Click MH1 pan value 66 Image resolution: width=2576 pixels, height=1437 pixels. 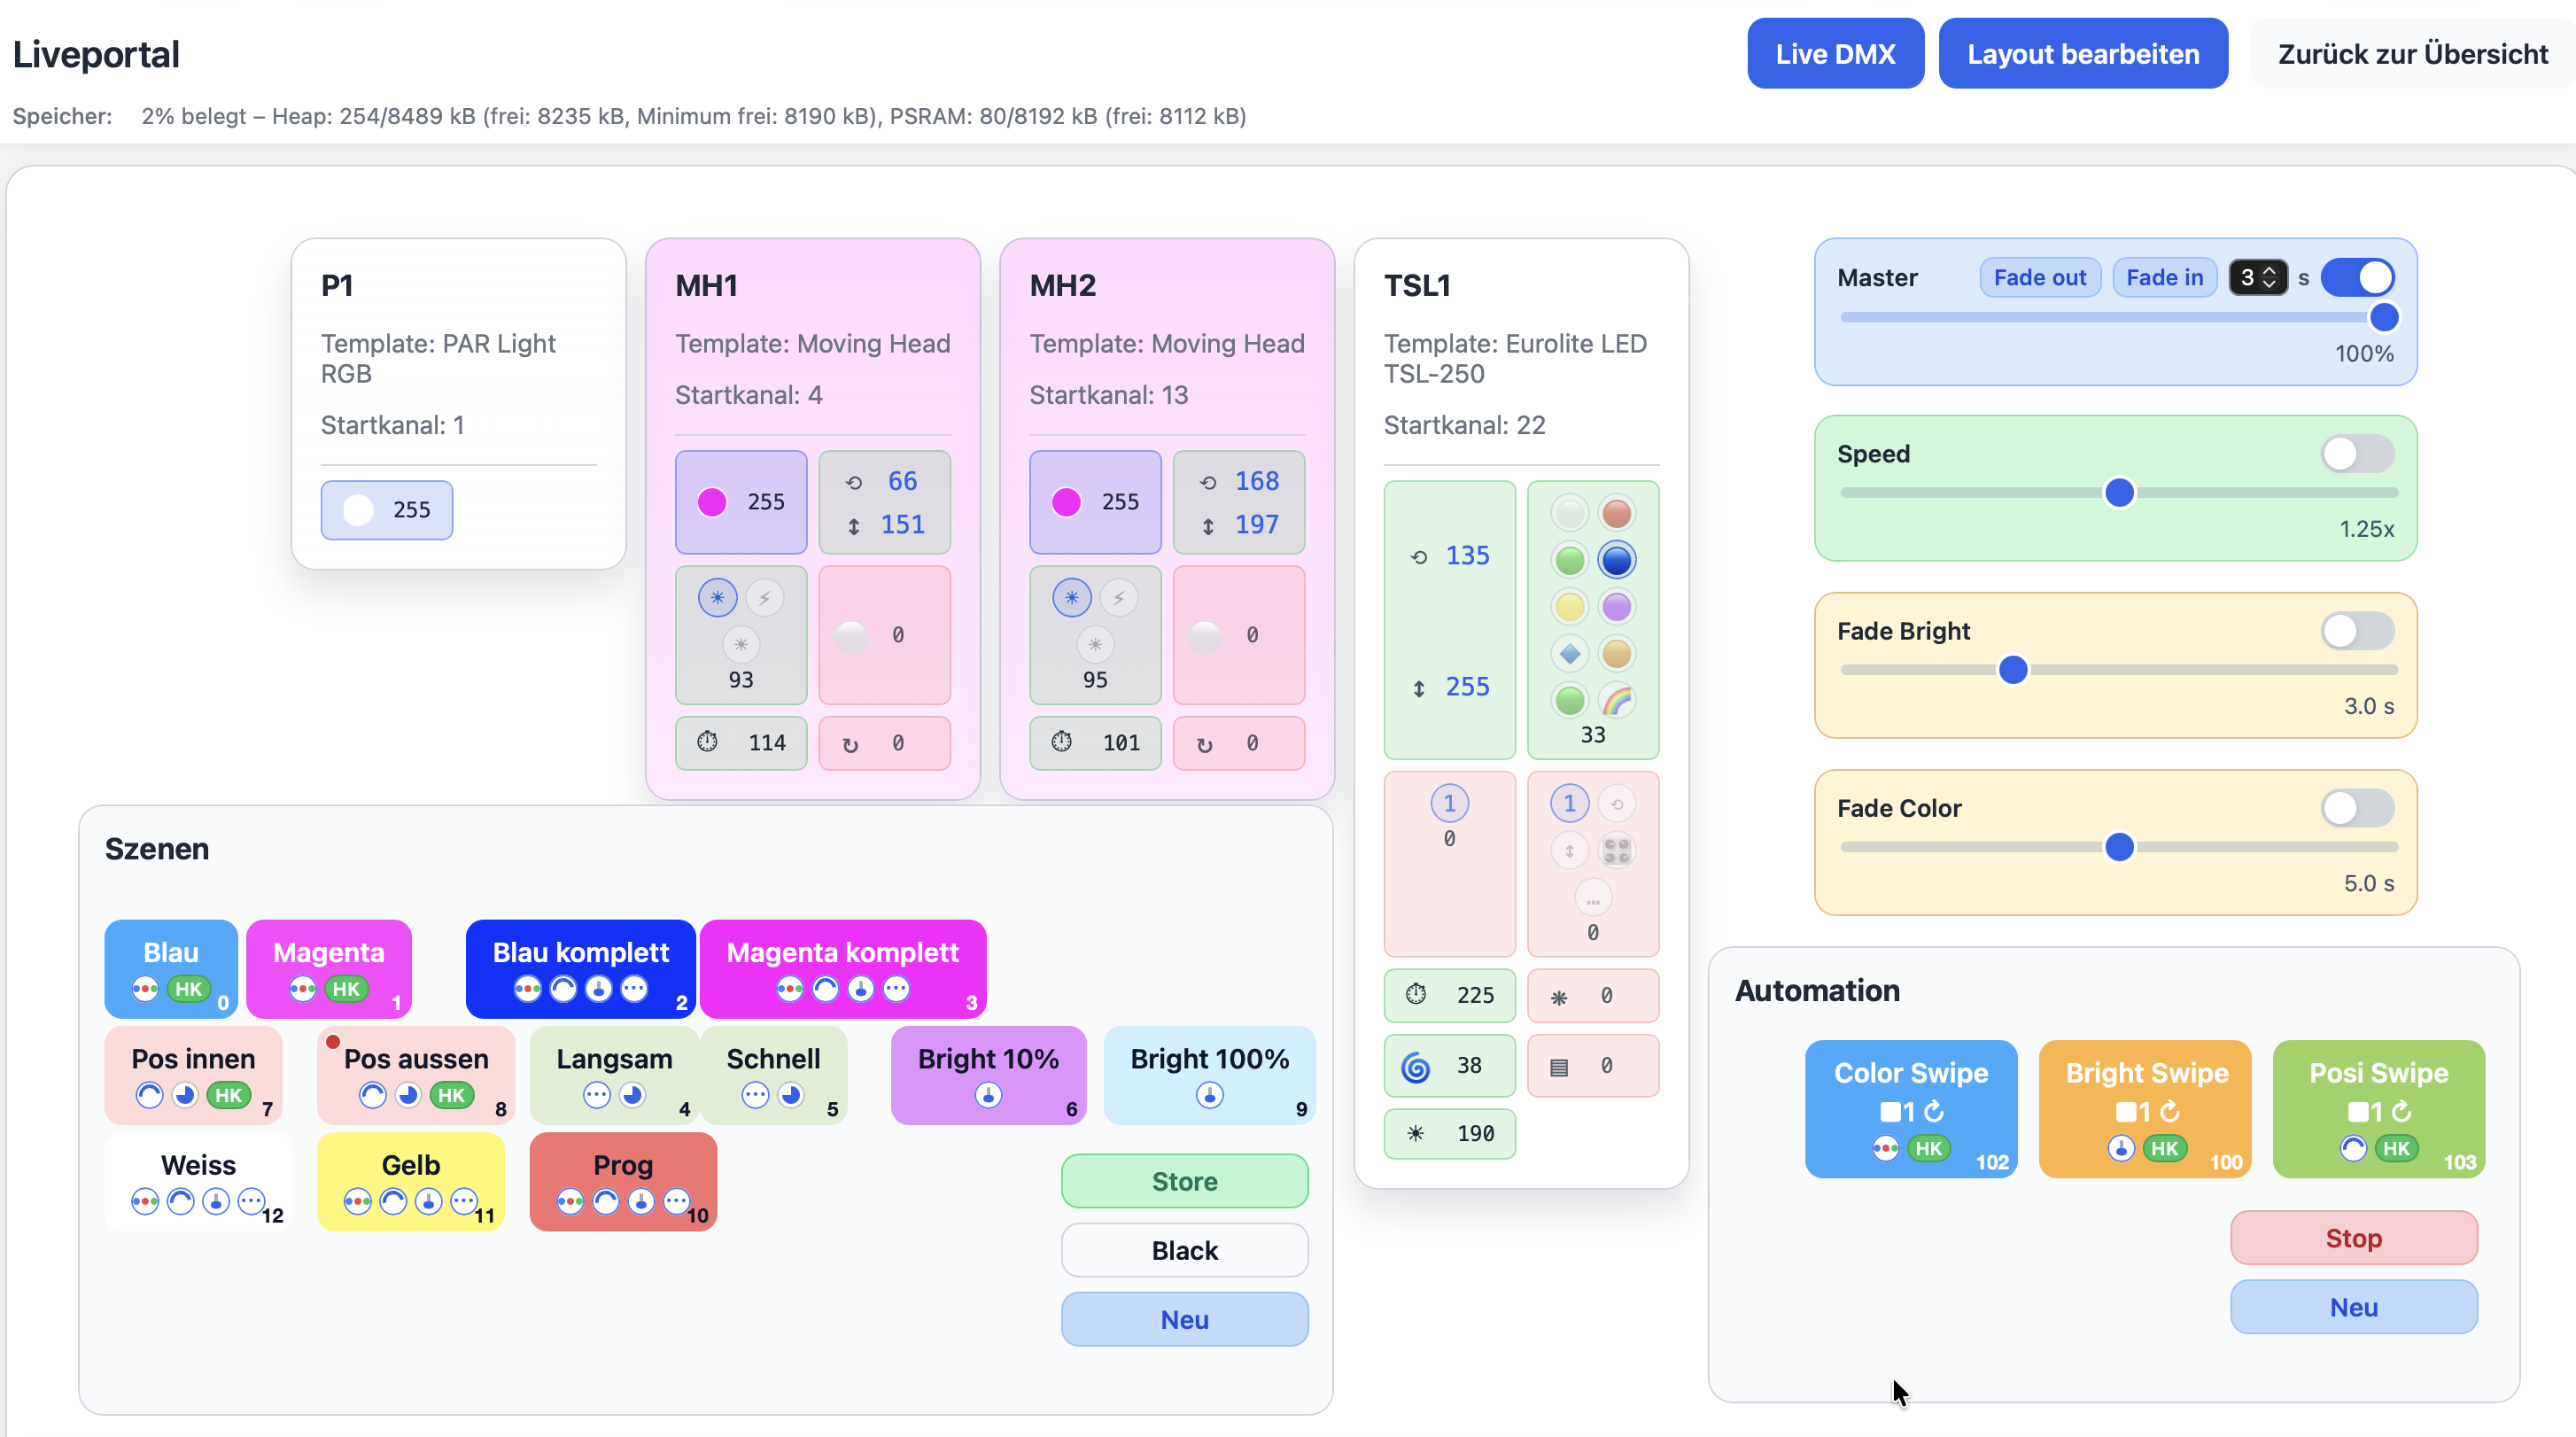[x=902, y=481]
